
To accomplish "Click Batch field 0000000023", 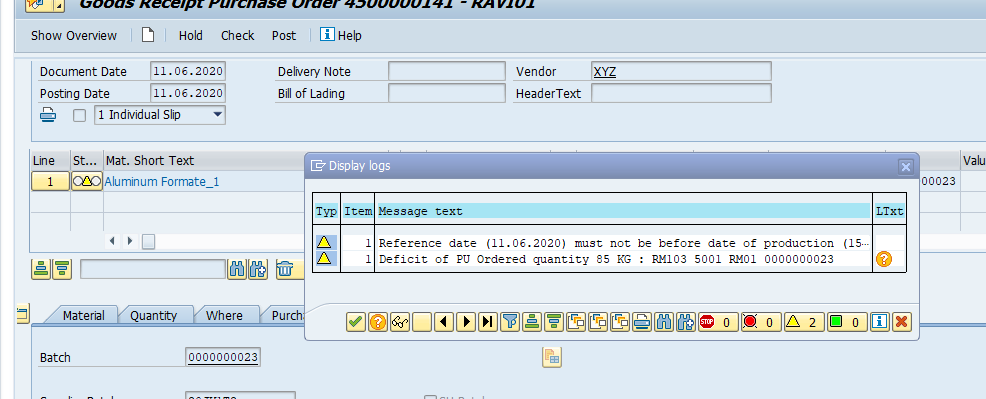I will pyautogui.click(x=223, y=358).
